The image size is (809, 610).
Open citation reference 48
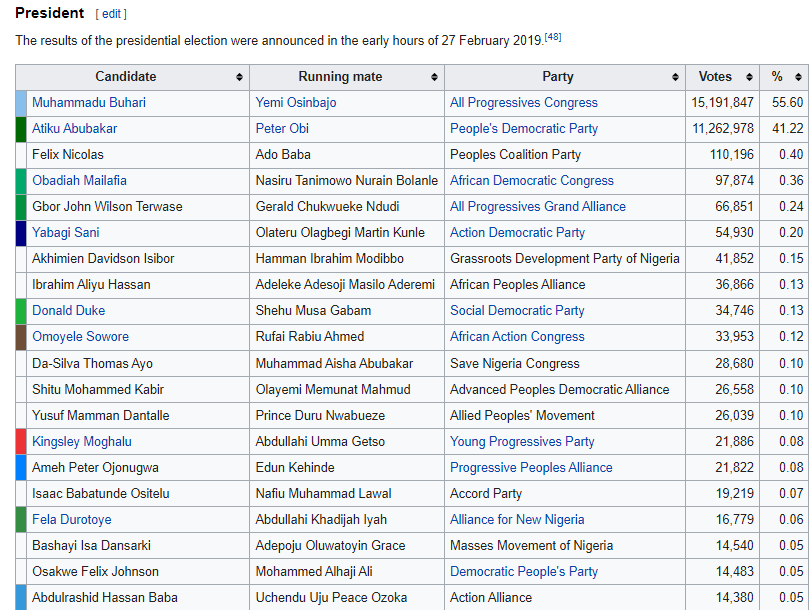coord(553,37)
